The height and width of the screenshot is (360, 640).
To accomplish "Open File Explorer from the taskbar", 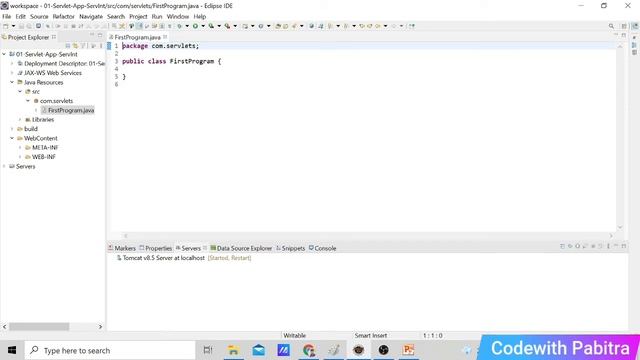I will (x=233, y=350).
